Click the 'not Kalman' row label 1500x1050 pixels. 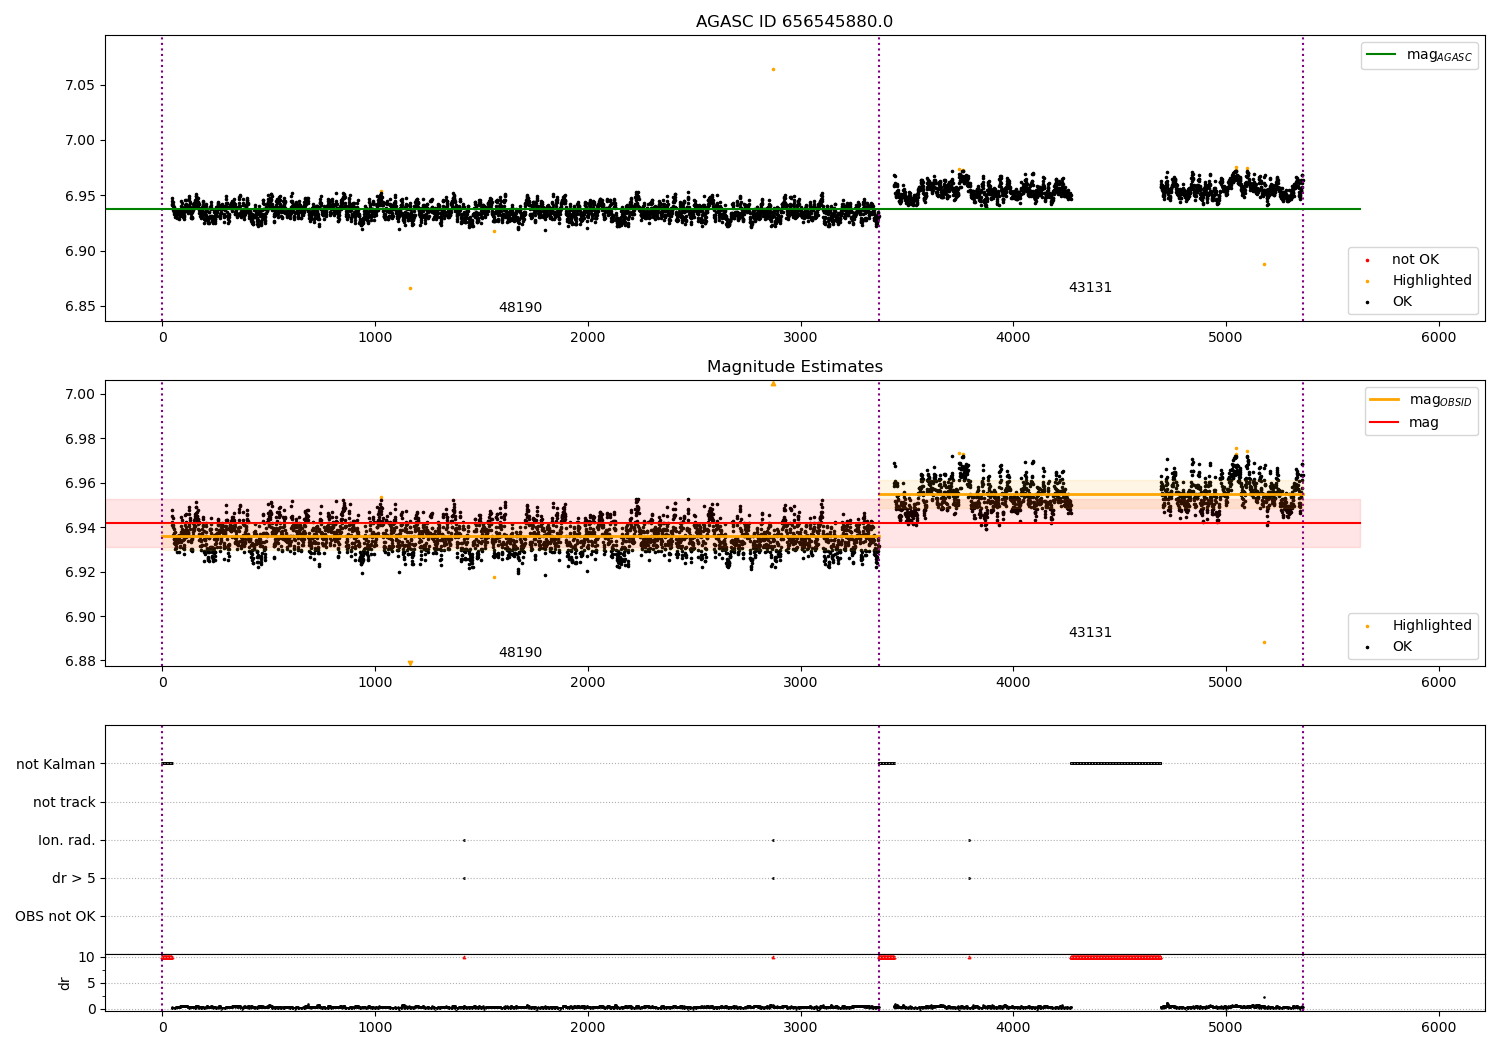(56, 764)
